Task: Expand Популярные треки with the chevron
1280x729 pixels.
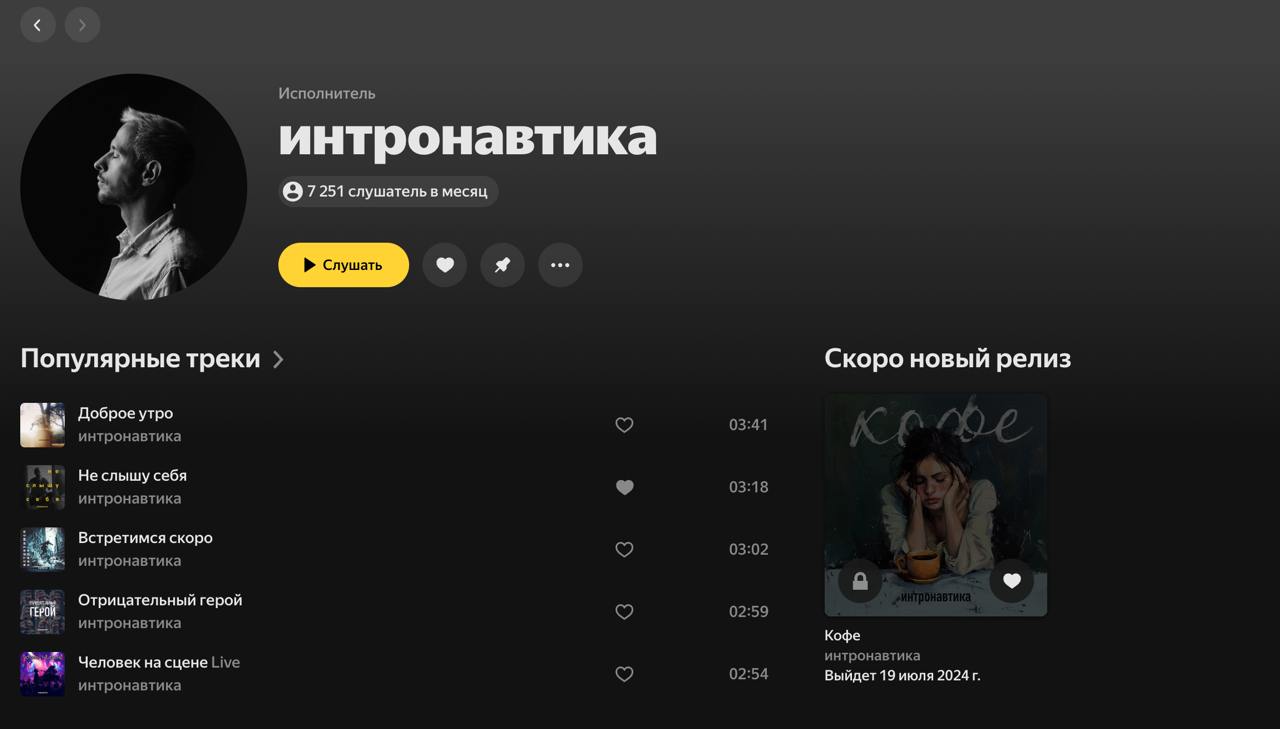Action: pos(278,359)
